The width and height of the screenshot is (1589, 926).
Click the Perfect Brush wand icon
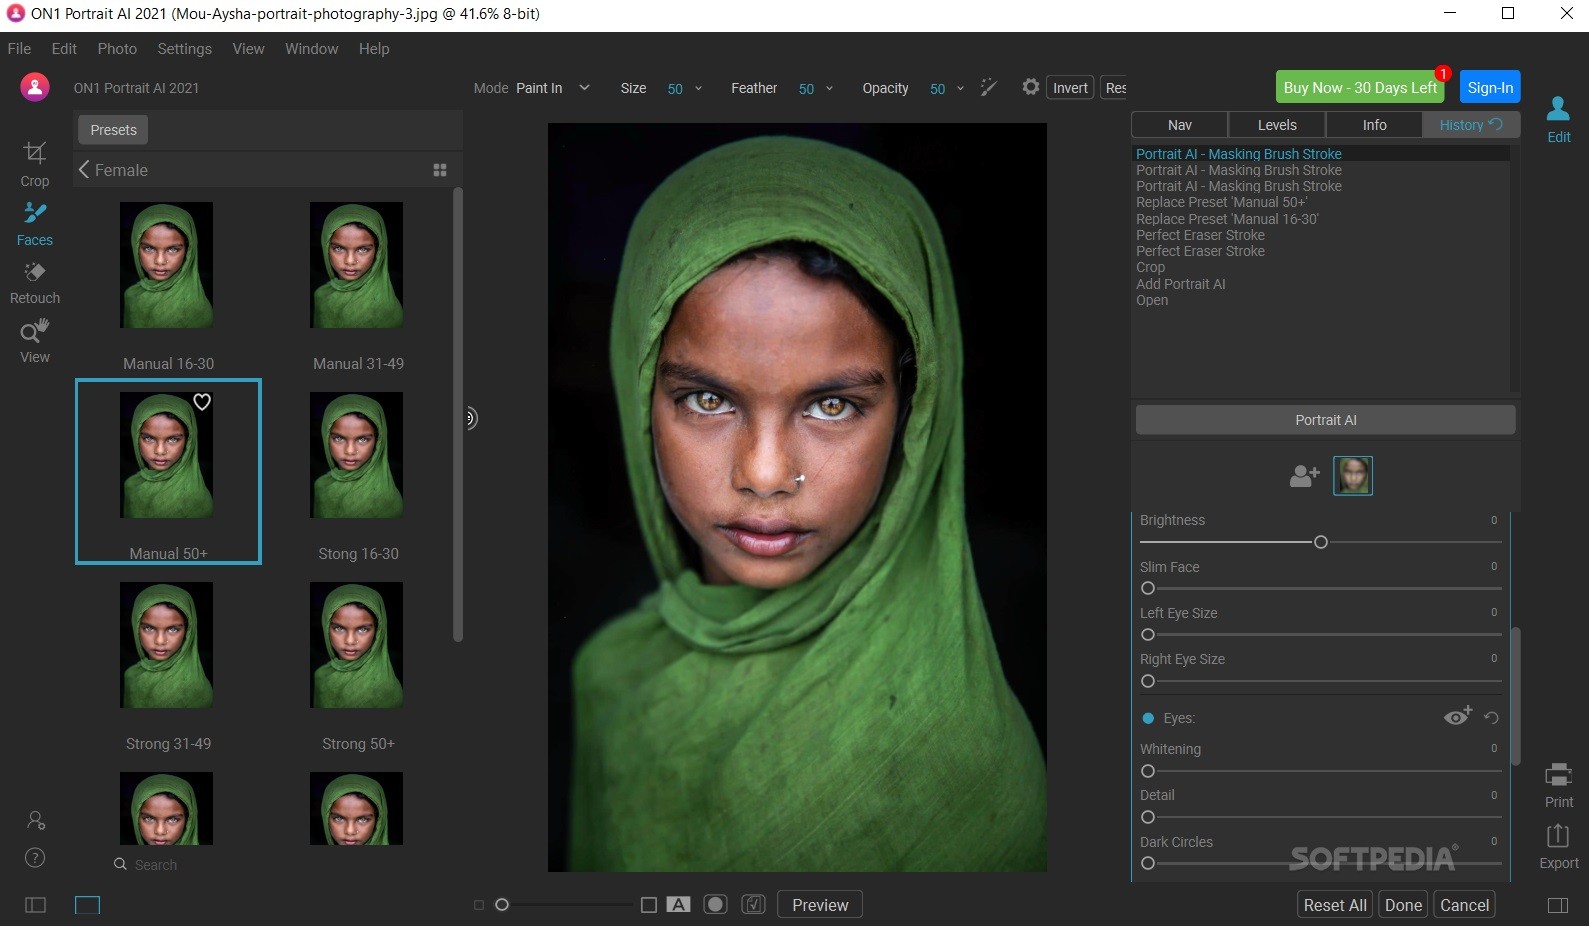(989, 88)
